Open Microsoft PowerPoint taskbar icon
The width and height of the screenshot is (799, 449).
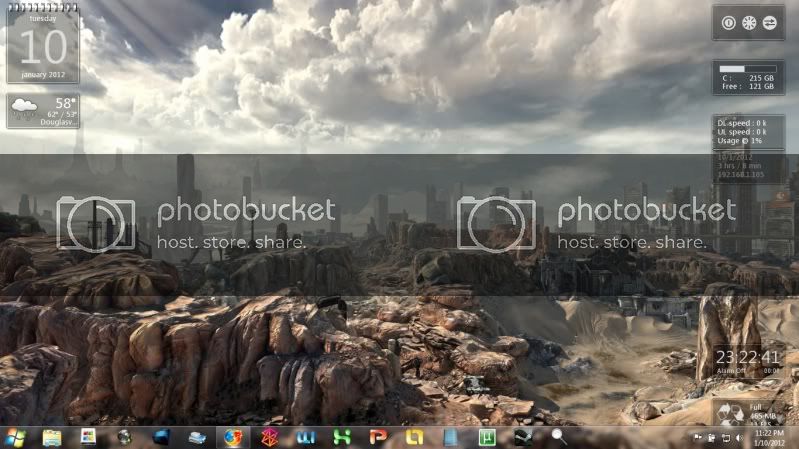(x=378, y=437)
